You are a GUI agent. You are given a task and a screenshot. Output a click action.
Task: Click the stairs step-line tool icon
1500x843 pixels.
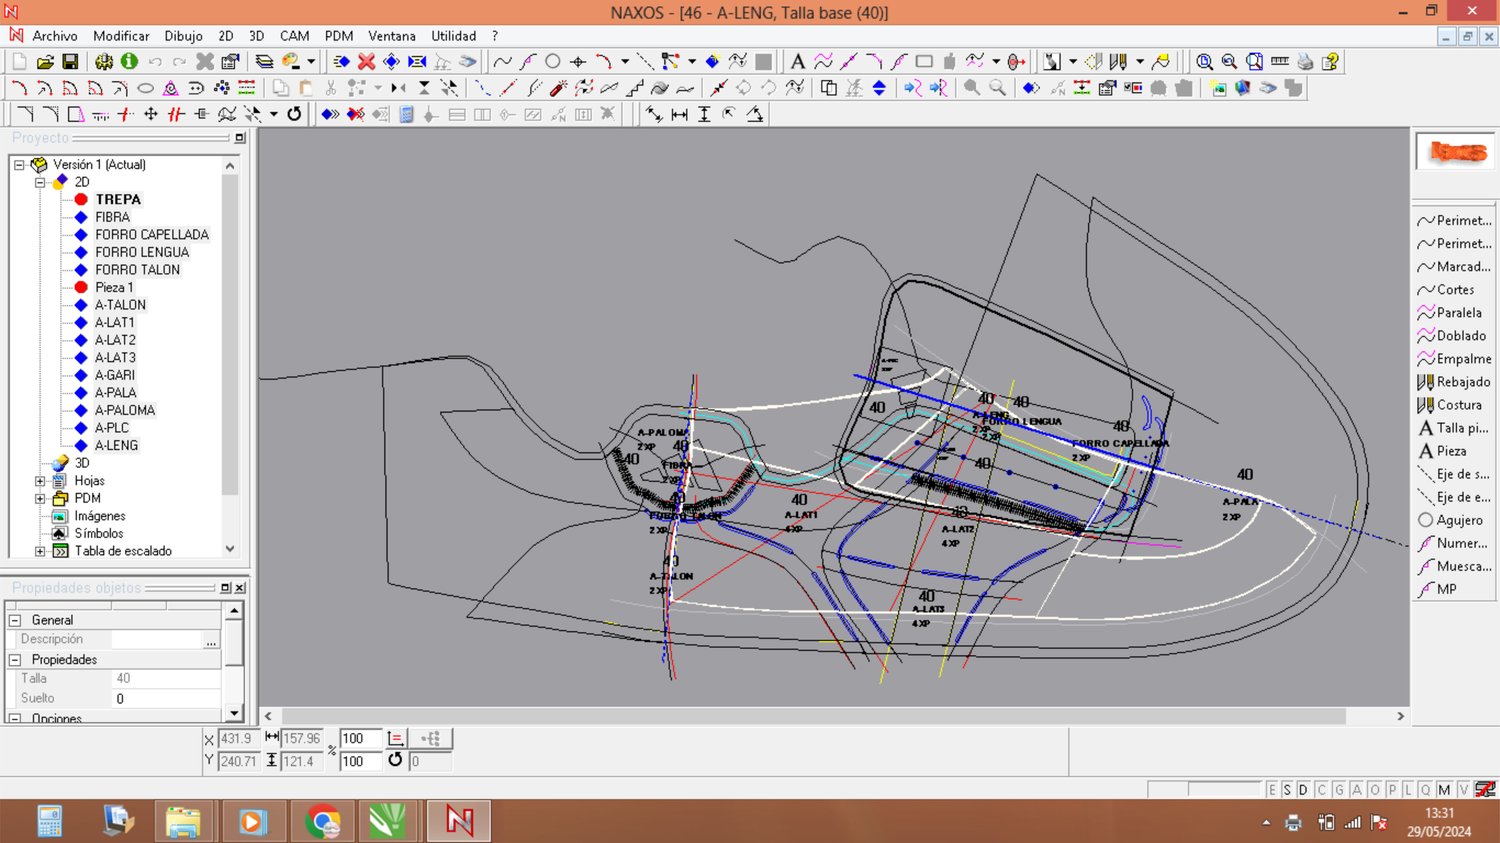click(635, 88)
